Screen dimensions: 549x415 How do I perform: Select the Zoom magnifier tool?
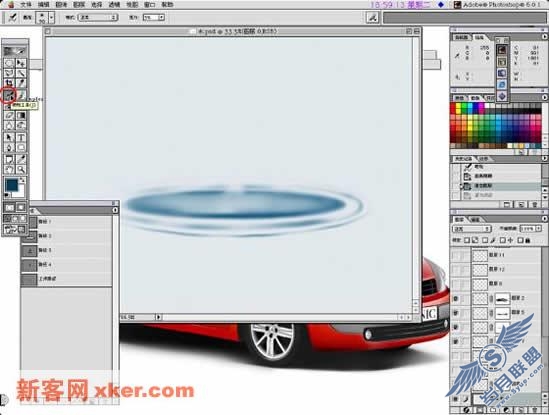pyautogui.click(x=21, y=170)
